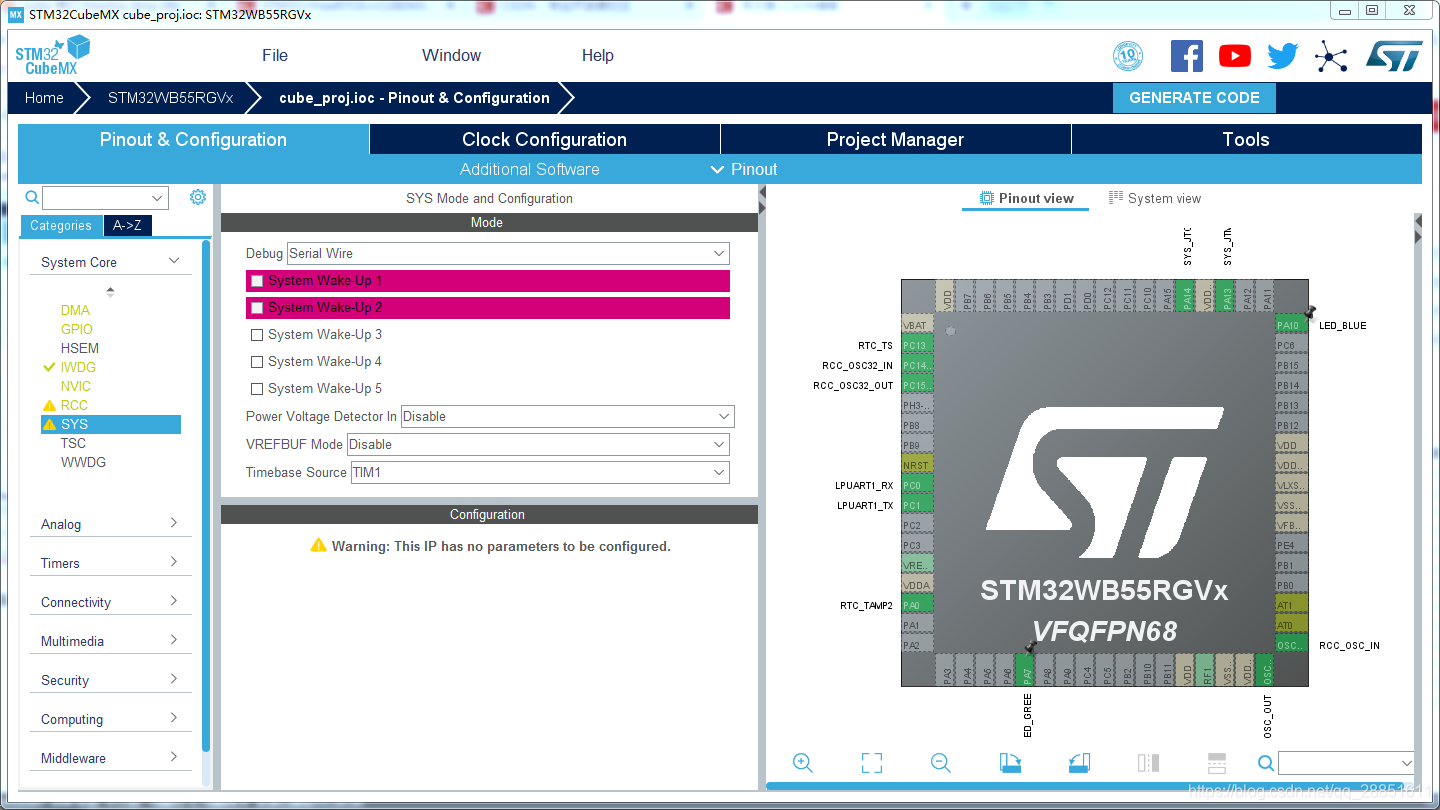
Task: Switch to System view
Action: (1155, 198)
